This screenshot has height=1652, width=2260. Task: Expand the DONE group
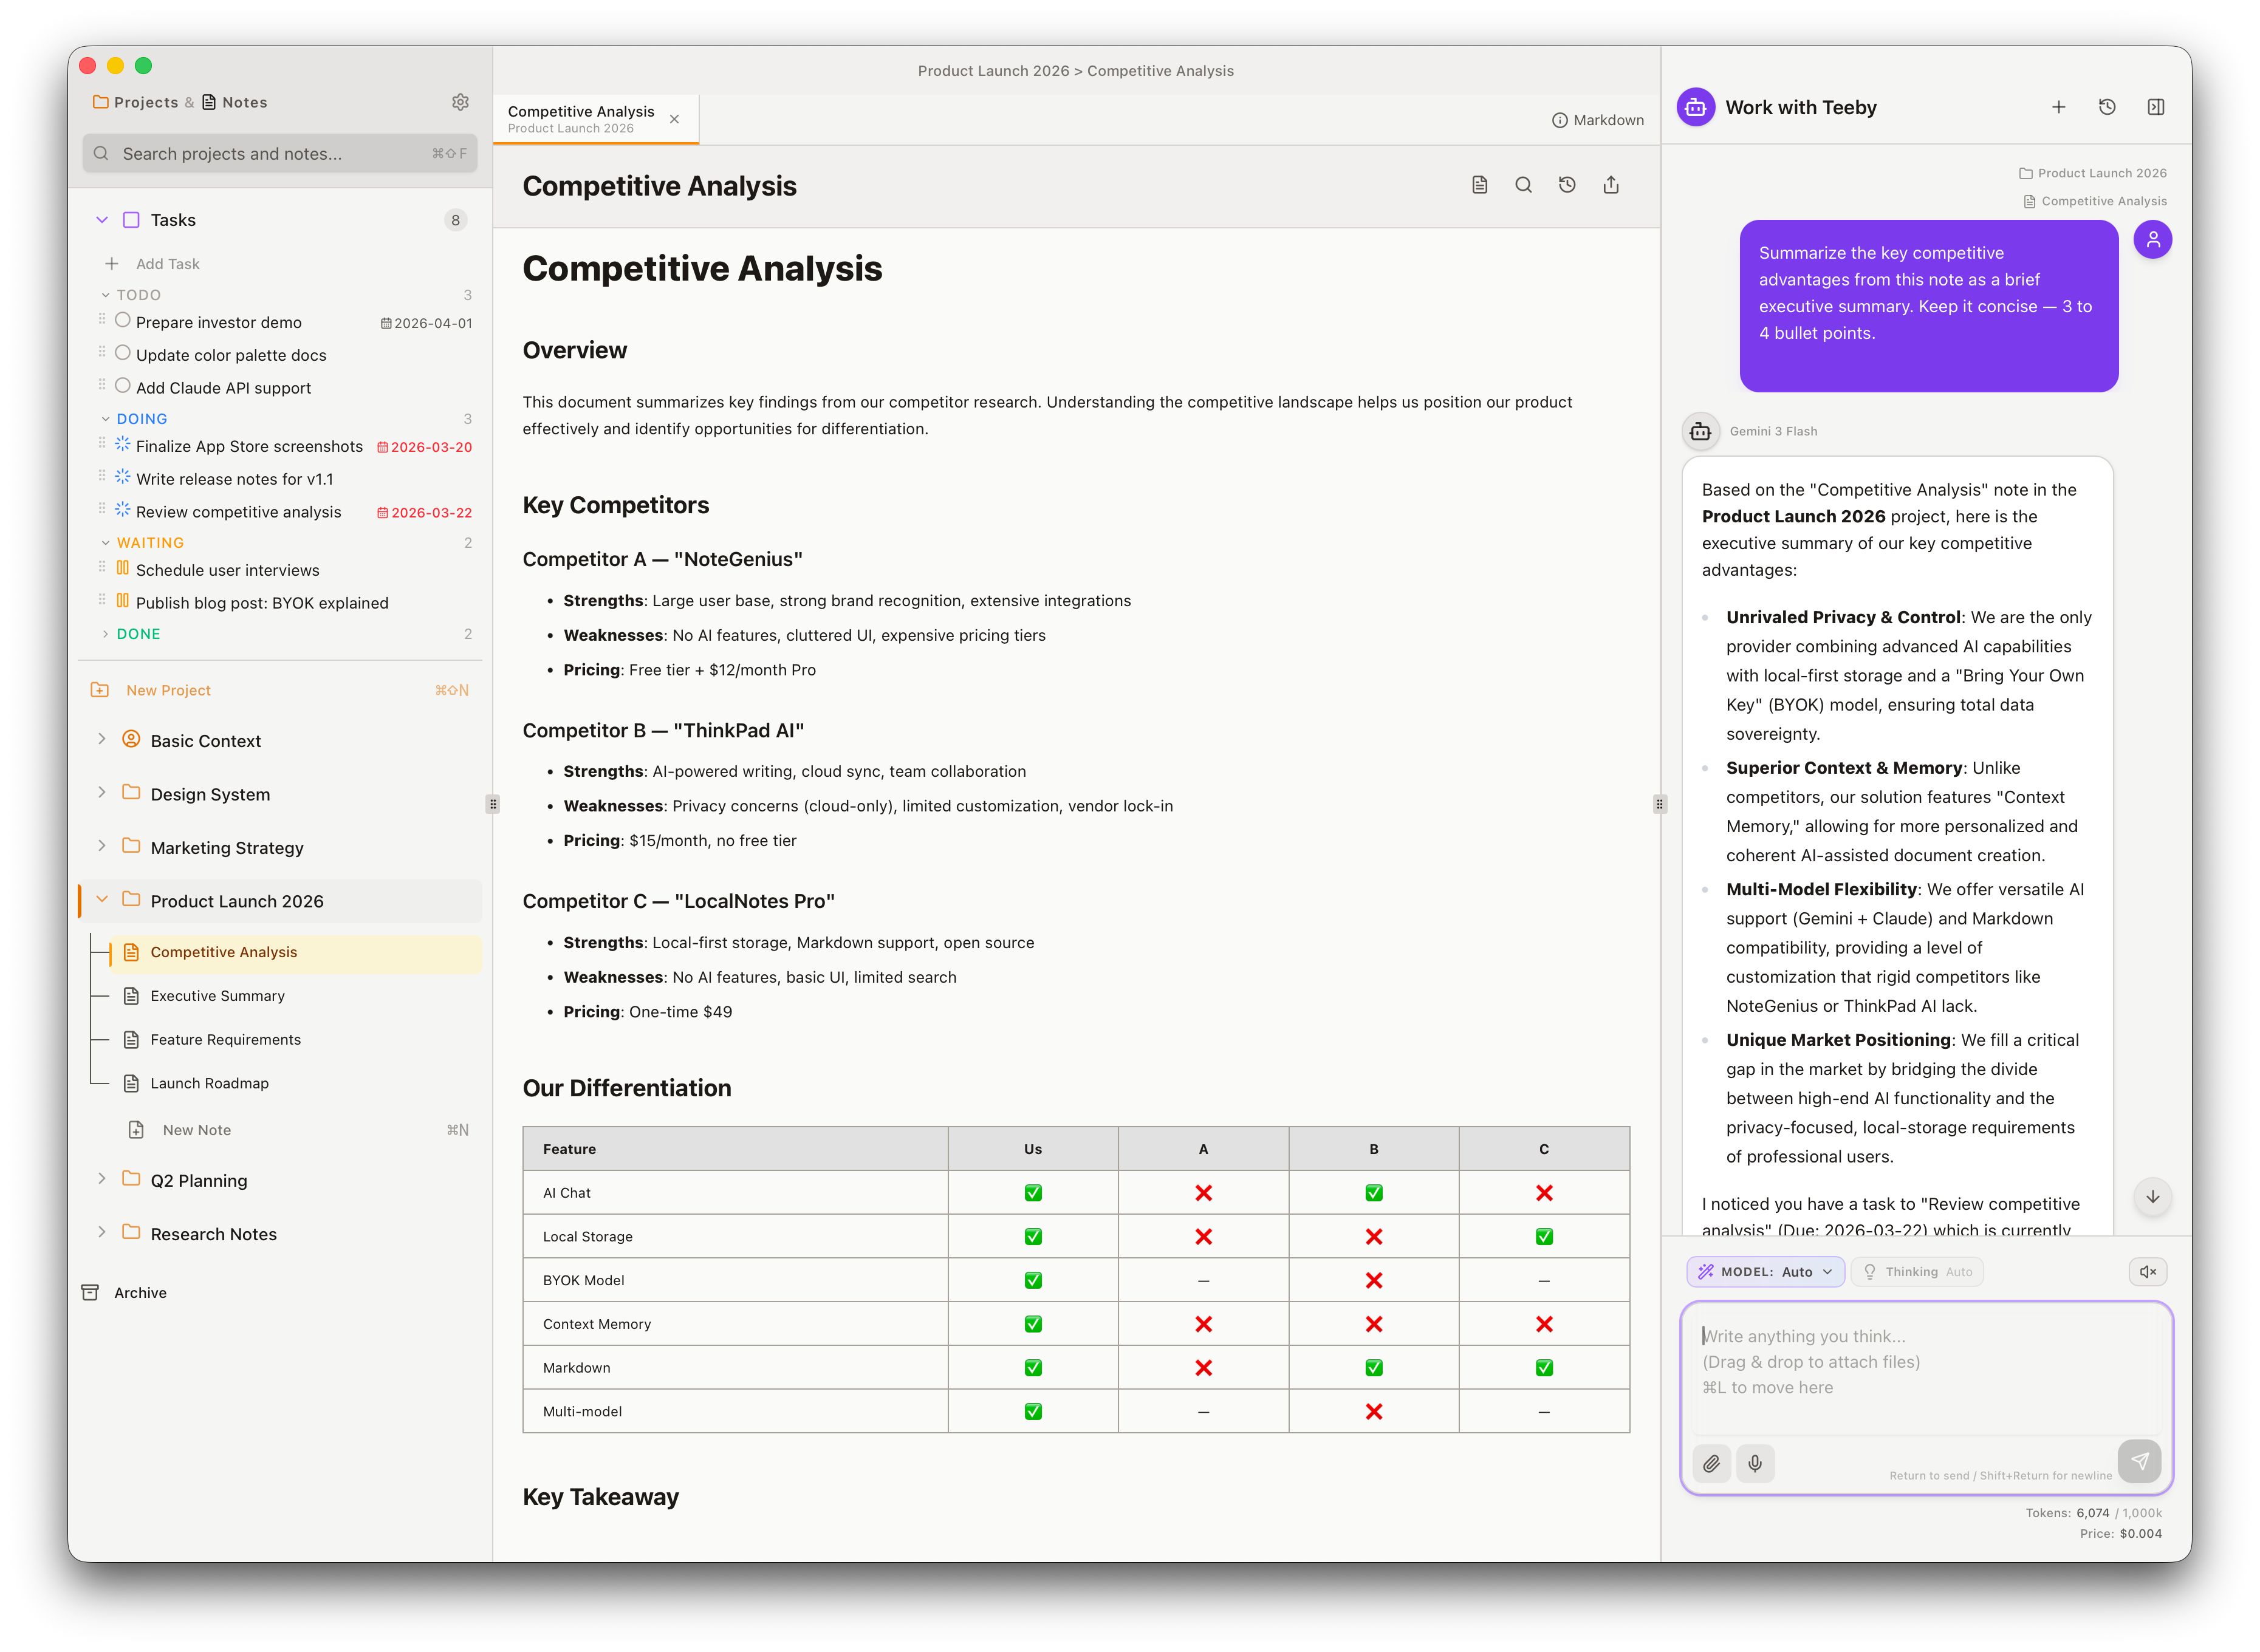105,634
